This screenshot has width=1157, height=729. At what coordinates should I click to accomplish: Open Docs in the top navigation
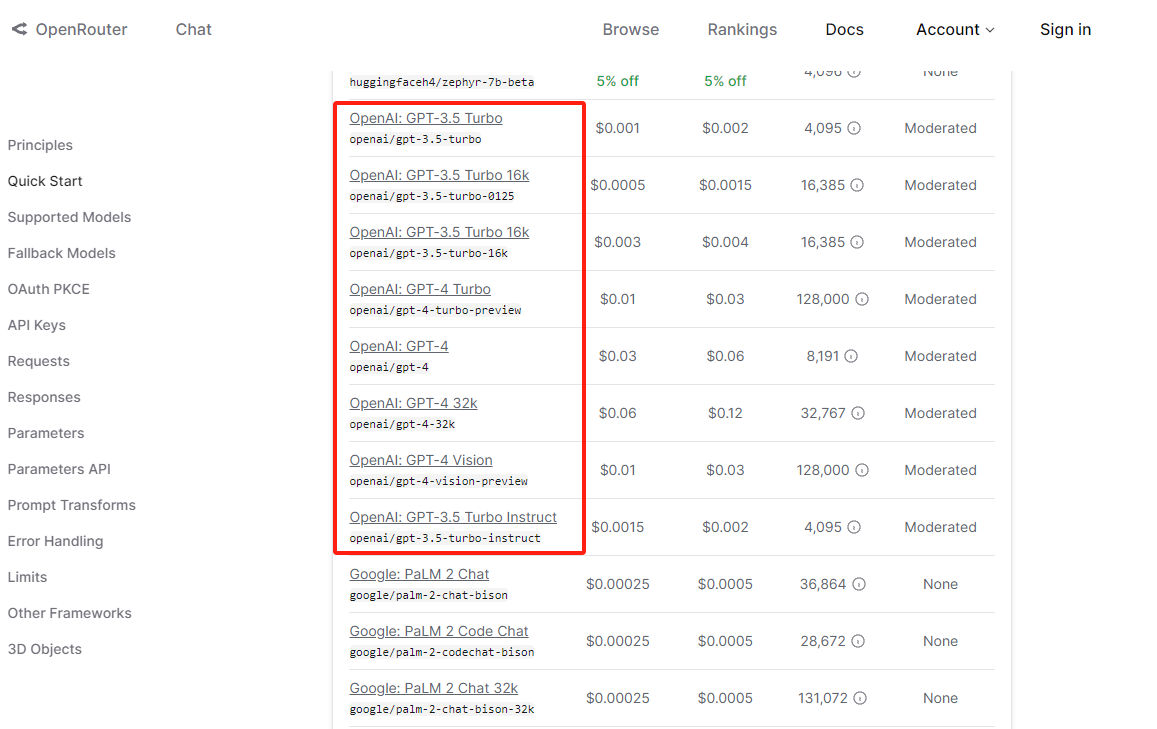pos(844,30)
